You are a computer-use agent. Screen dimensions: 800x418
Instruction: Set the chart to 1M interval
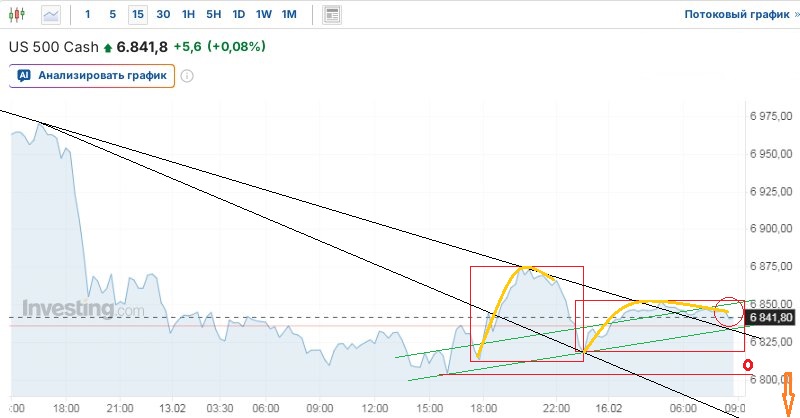click(289, 15)
